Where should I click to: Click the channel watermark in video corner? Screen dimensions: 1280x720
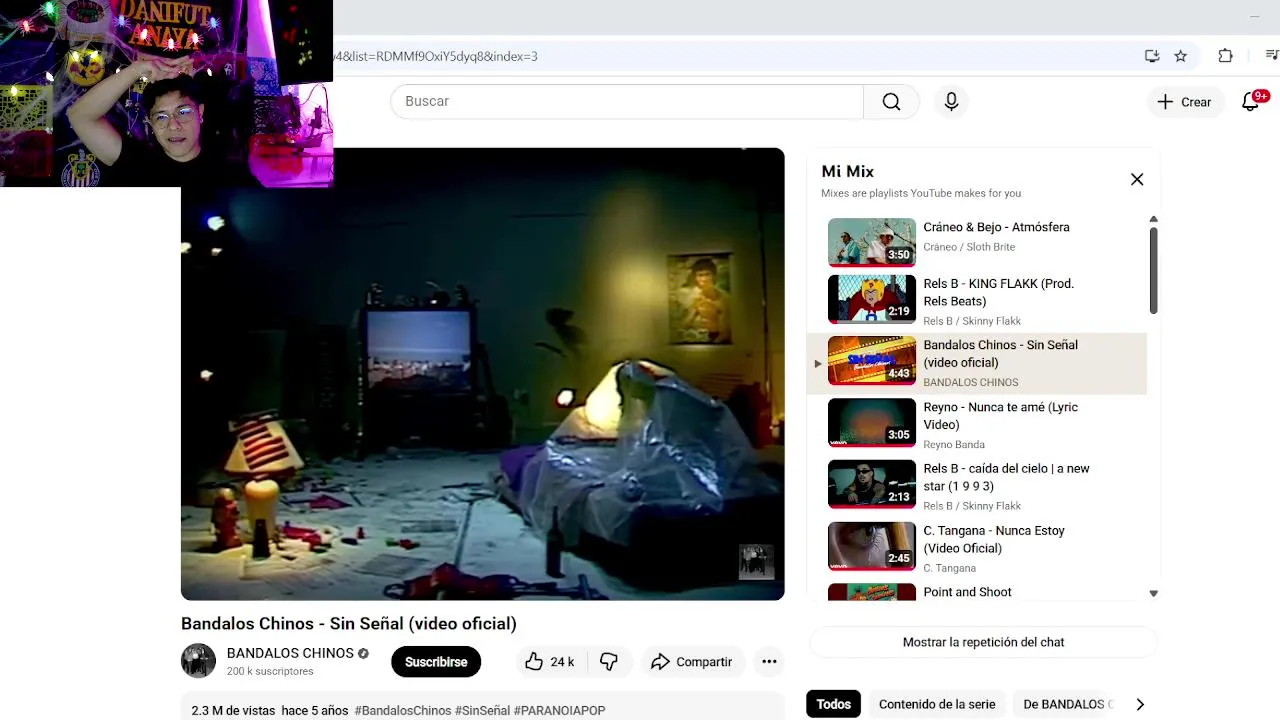tap(756, 562)
